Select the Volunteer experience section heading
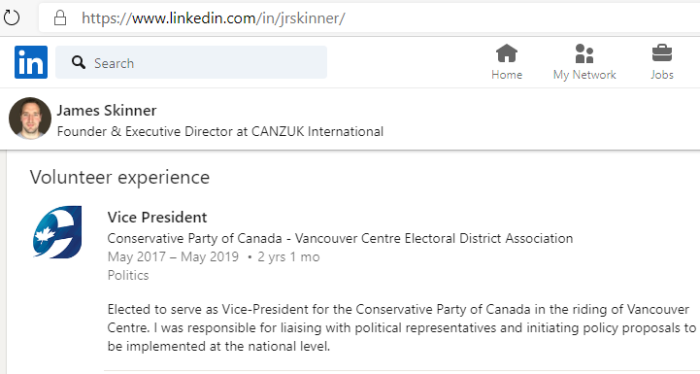The height and width of the screenshot is (374, 700). 120,178
